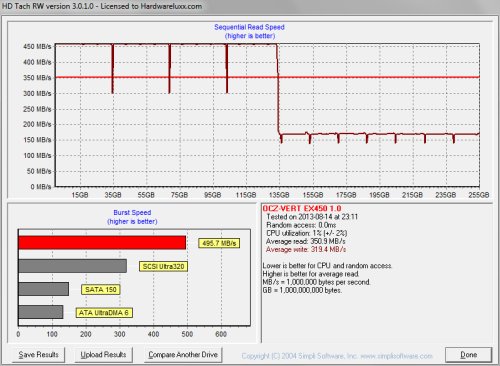This screenshot has width=500, height=366.
Task: Click the OCZ-VERT EX450 1.0 drive name
Action: click(x=302, y=209)
